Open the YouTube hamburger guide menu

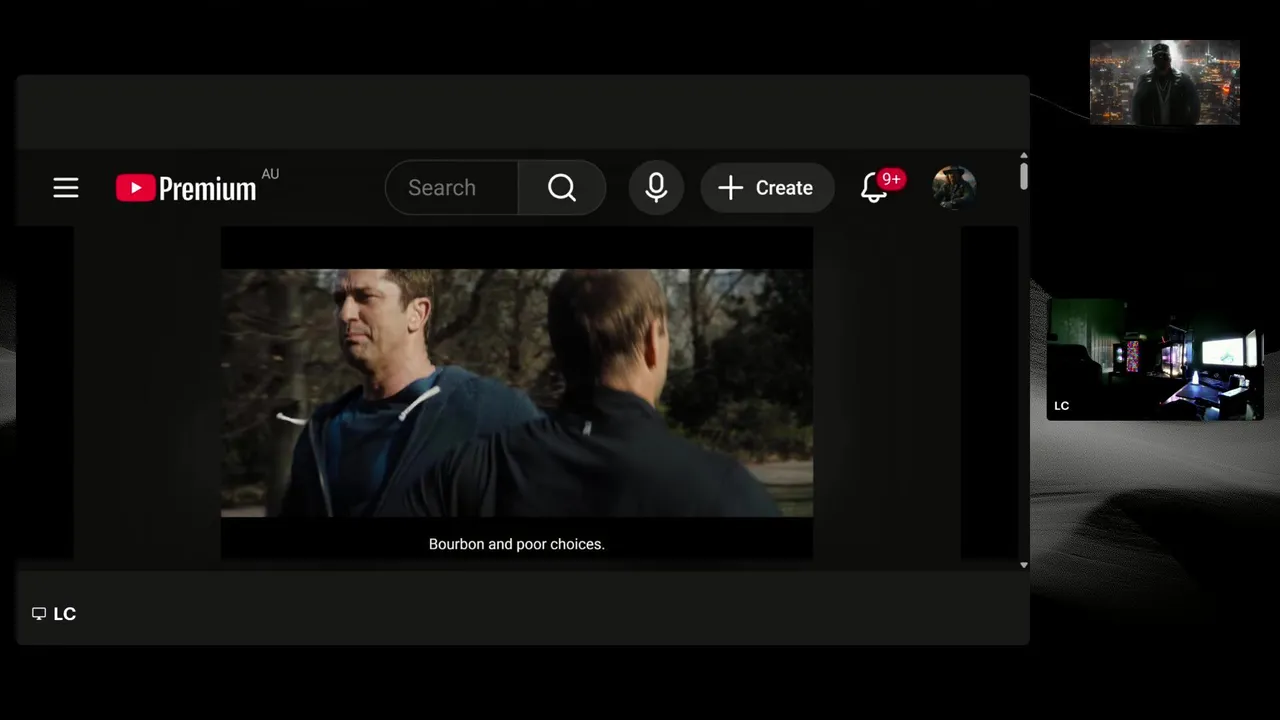pyautogui.click(x=66, y=188)
